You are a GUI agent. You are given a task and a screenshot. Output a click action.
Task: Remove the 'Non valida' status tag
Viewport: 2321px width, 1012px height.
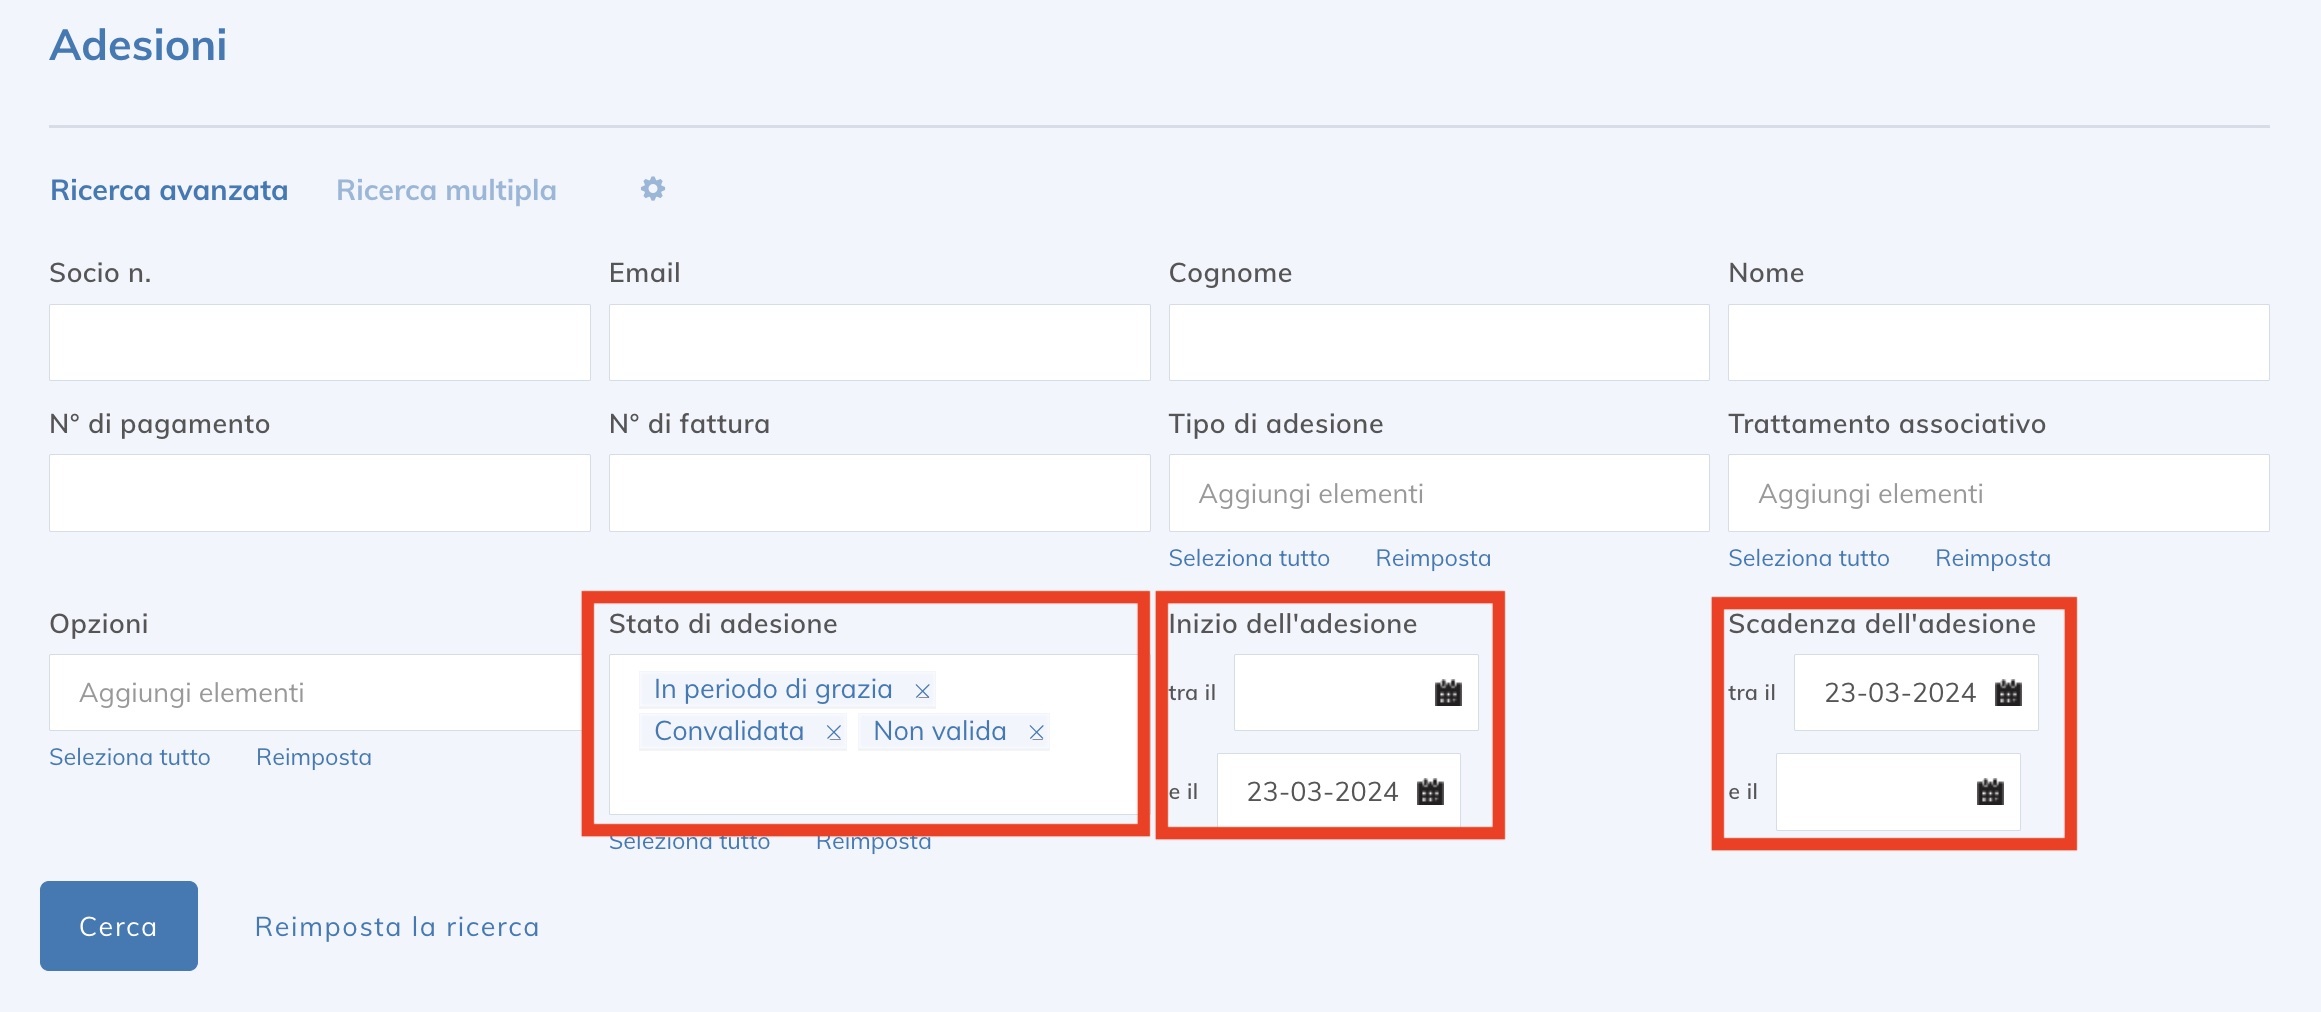click(x=1036, y=733)
